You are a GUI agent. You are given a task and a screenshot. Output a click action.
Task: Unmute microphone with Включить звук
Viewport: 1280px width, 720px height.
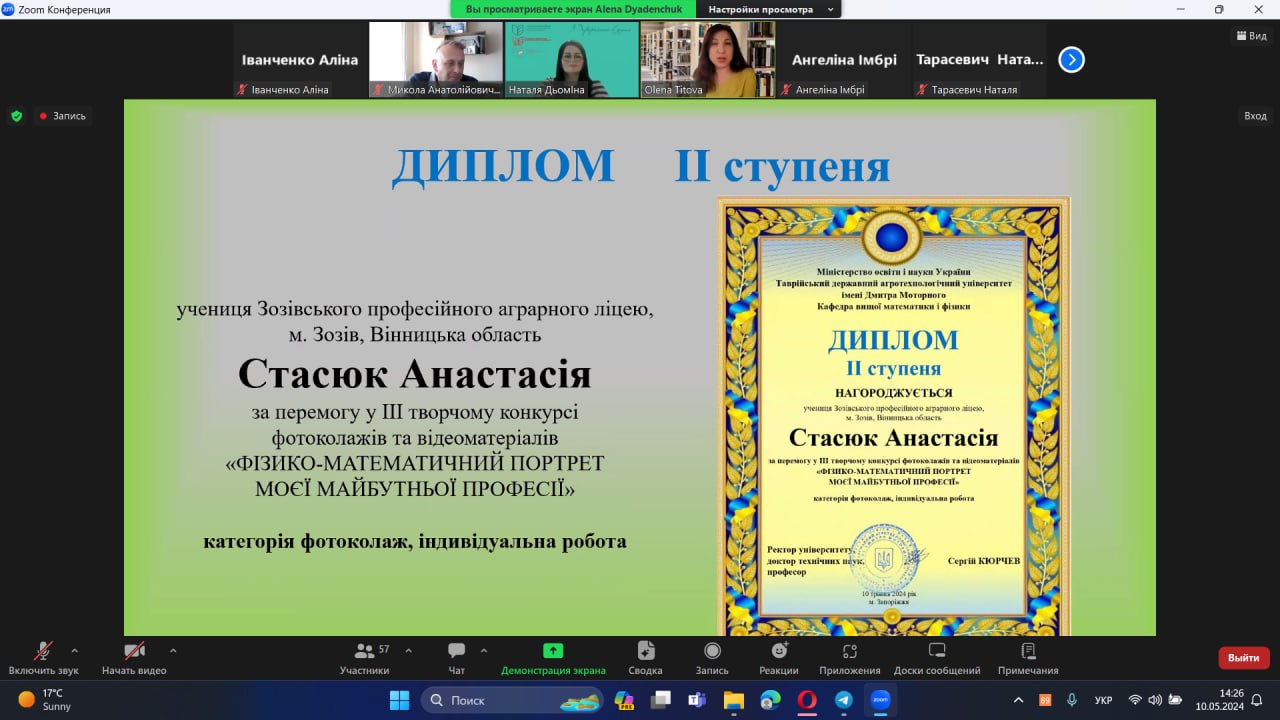43,658
